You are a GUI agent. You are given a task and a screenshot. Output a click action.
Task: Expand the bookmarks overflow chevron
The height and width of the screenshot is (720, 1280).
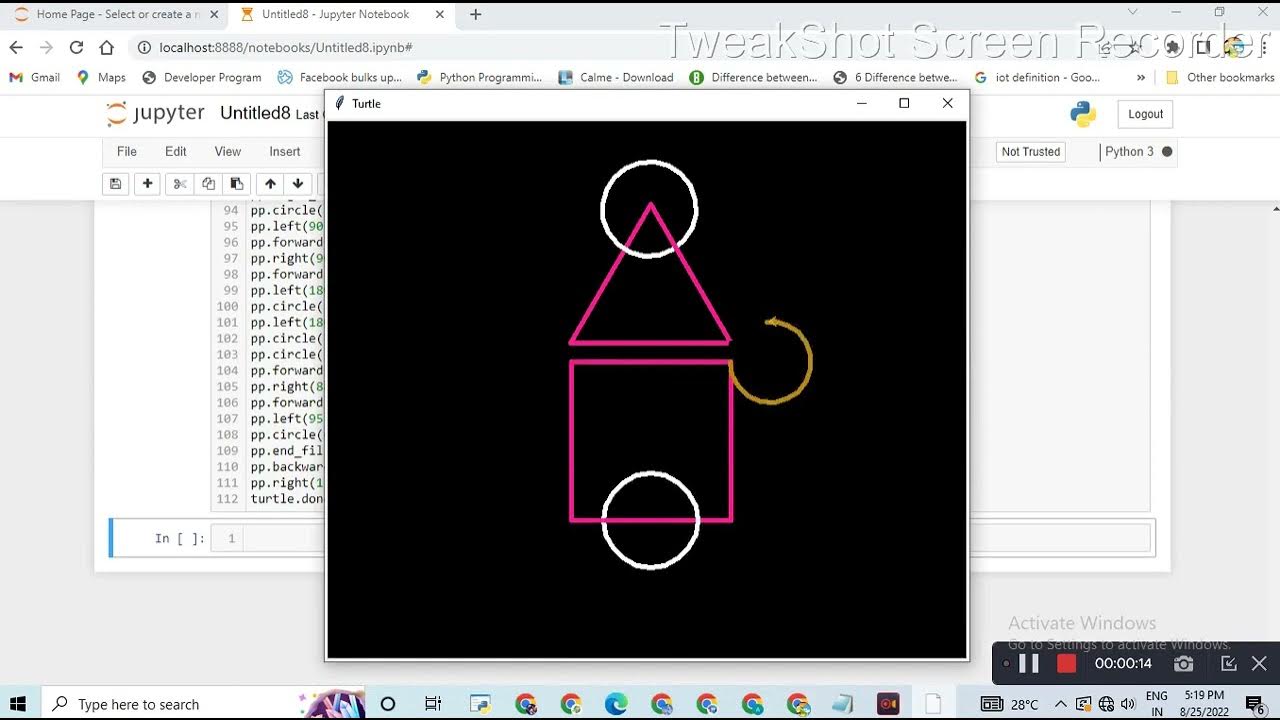click(1141, 77)
